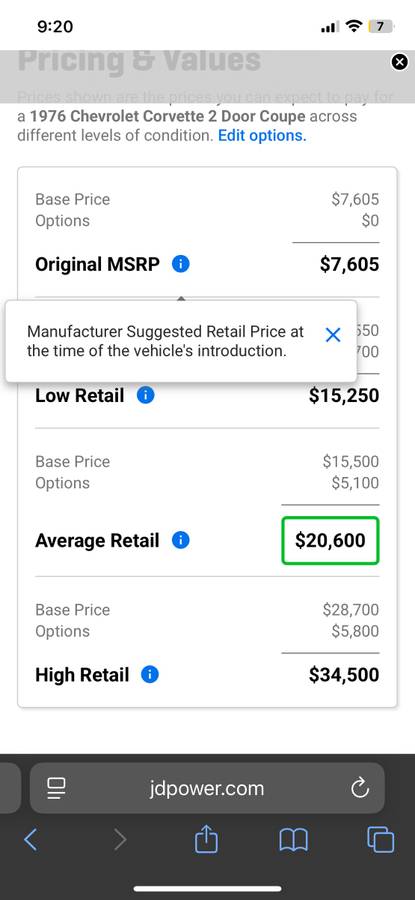Tap the Edit options link
Image resolution: width=415 pixels, height=900 pixels.
point(262,136)
